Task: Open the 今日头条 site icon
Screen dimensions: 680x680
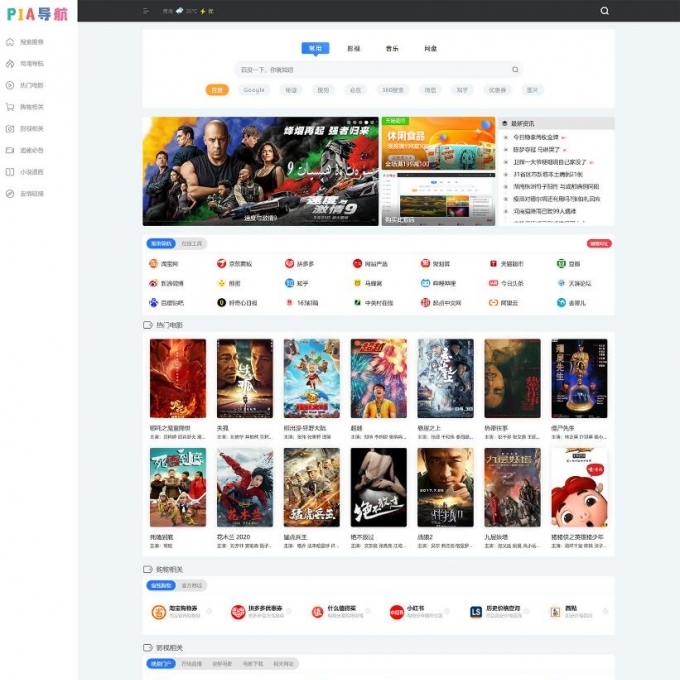Action: point(493,283)
